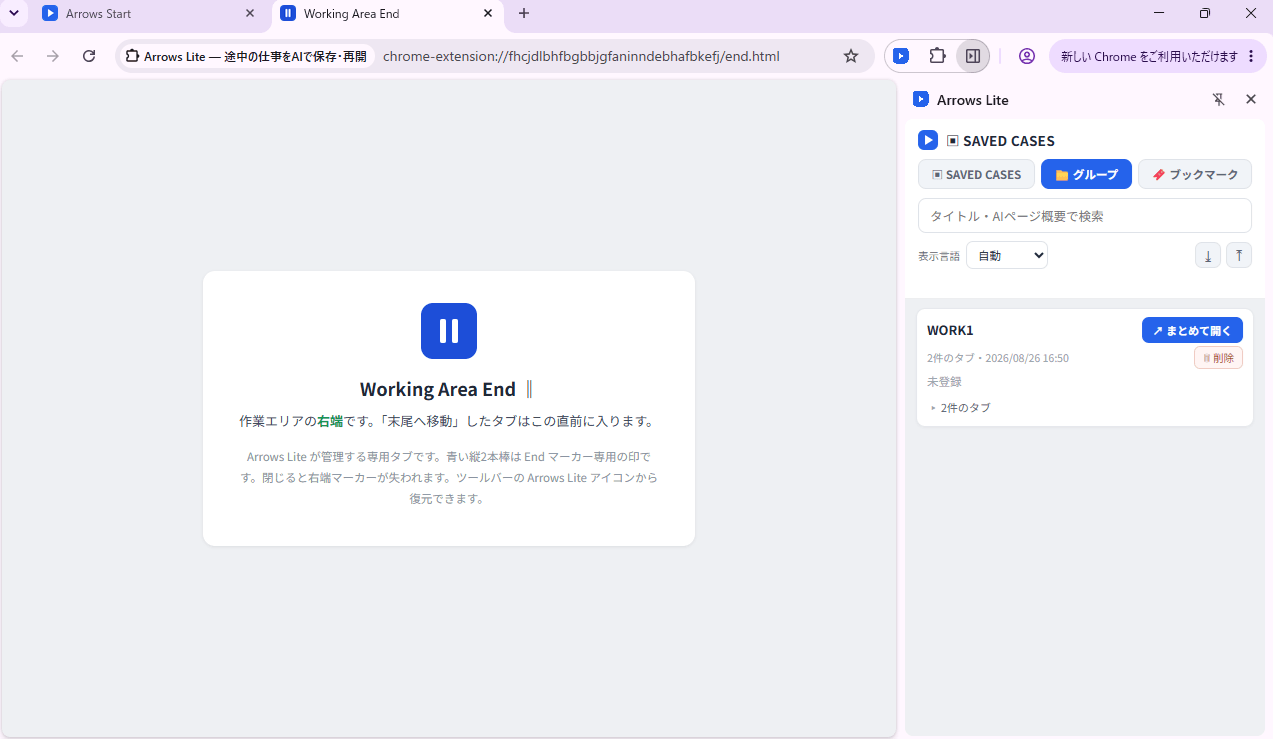
Task: Restore down the Chrome window
Action: coord(1205,13)
